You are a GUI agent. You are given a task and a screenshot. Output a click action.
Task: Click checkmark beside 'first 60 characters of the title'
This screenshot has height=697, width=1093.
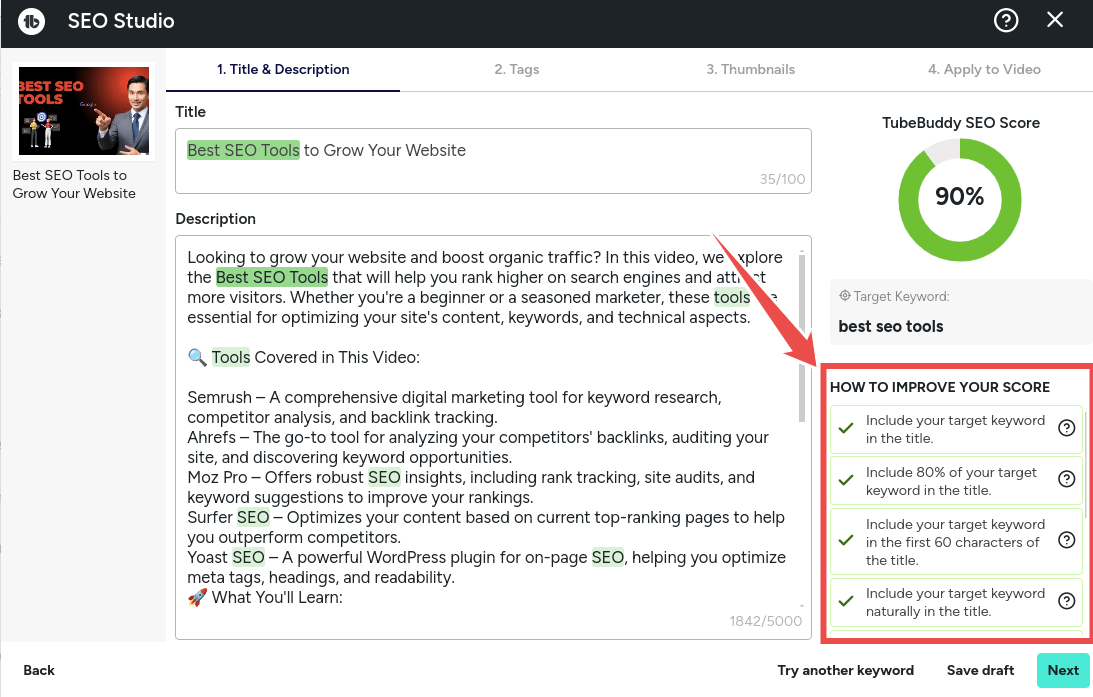tap(846, 540)
